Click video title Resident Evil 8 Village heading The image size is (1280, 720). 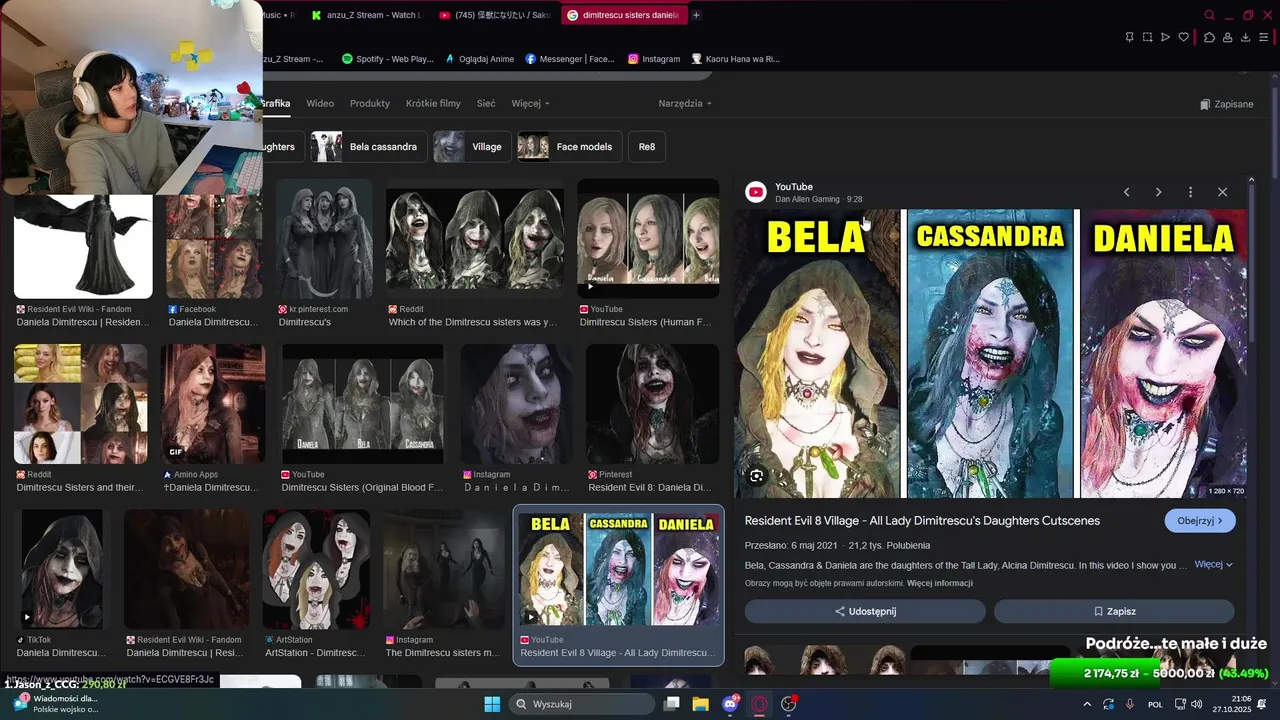[x=922, y=520]
